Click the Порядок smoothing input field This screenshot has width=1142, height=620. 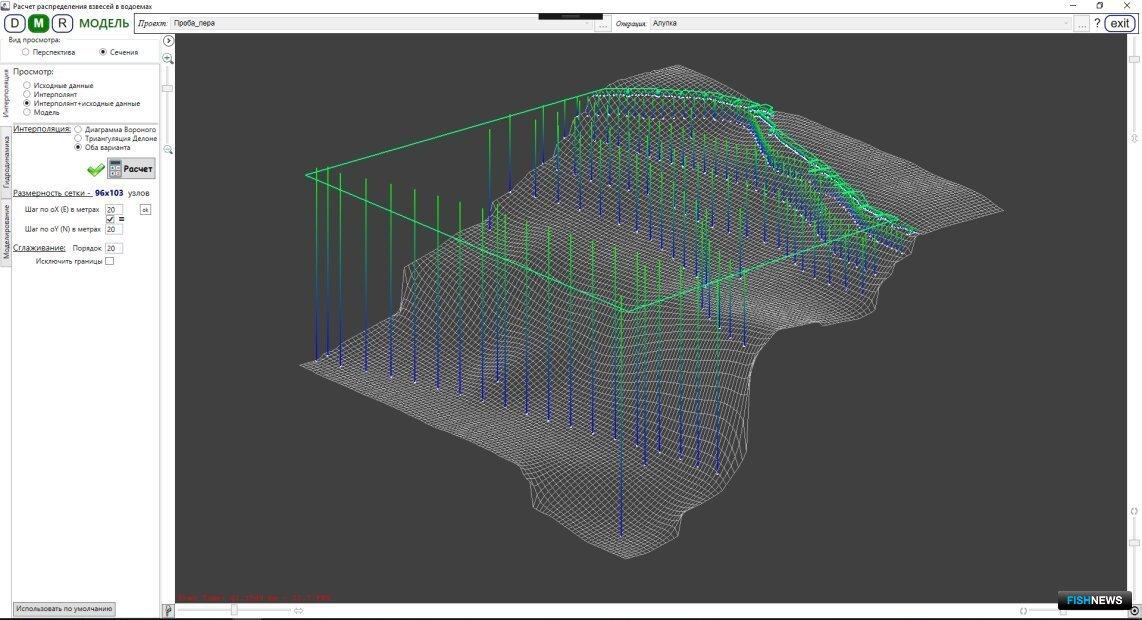[114, 248]
